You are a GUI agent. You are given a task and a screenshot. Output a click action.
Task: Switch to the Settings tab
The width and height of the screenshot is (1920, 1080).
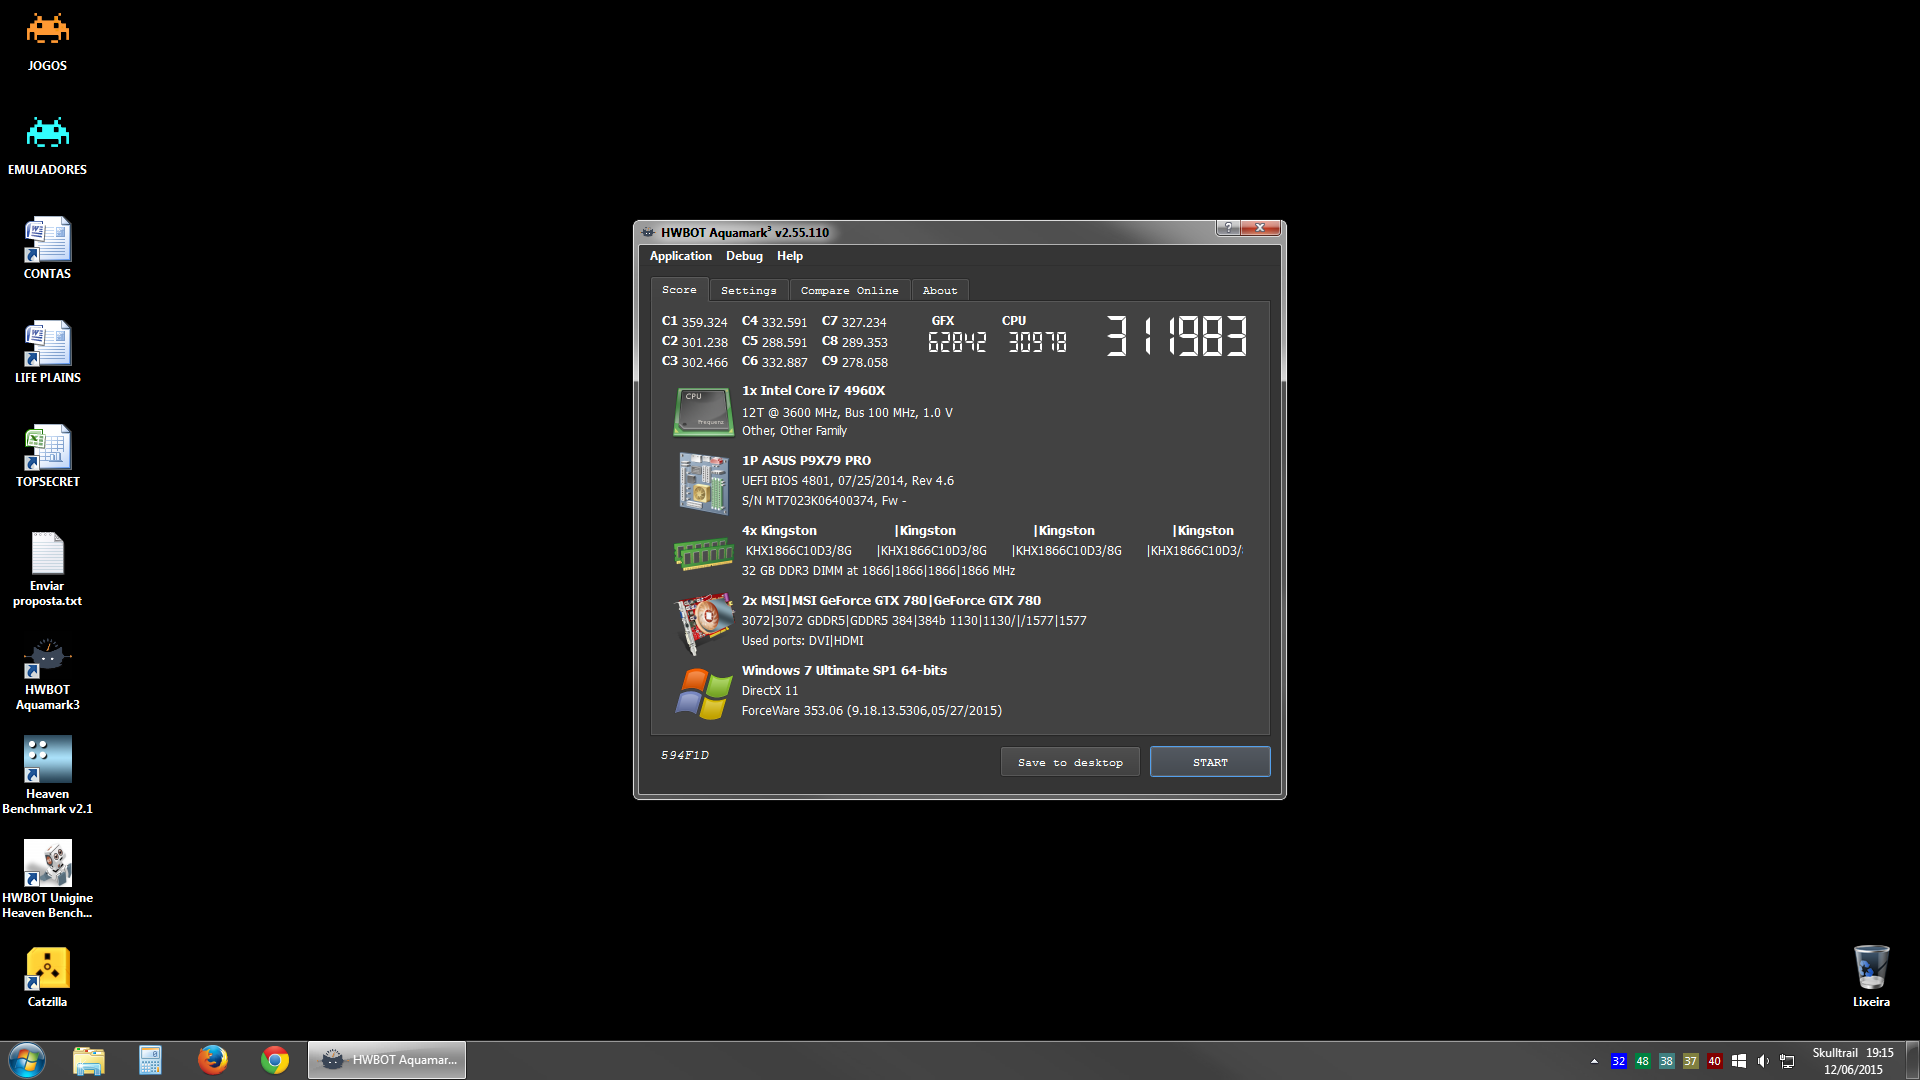coord(748,291)
